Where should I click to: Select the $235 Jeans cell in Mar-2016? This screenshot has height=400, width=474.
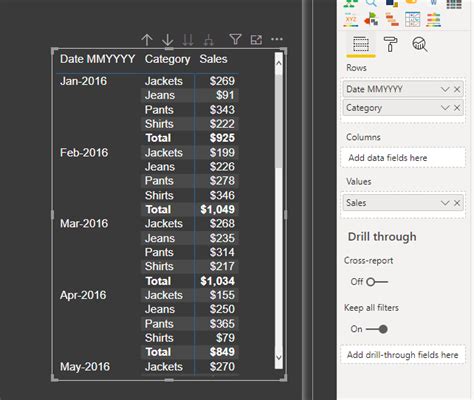pos(222,238)
